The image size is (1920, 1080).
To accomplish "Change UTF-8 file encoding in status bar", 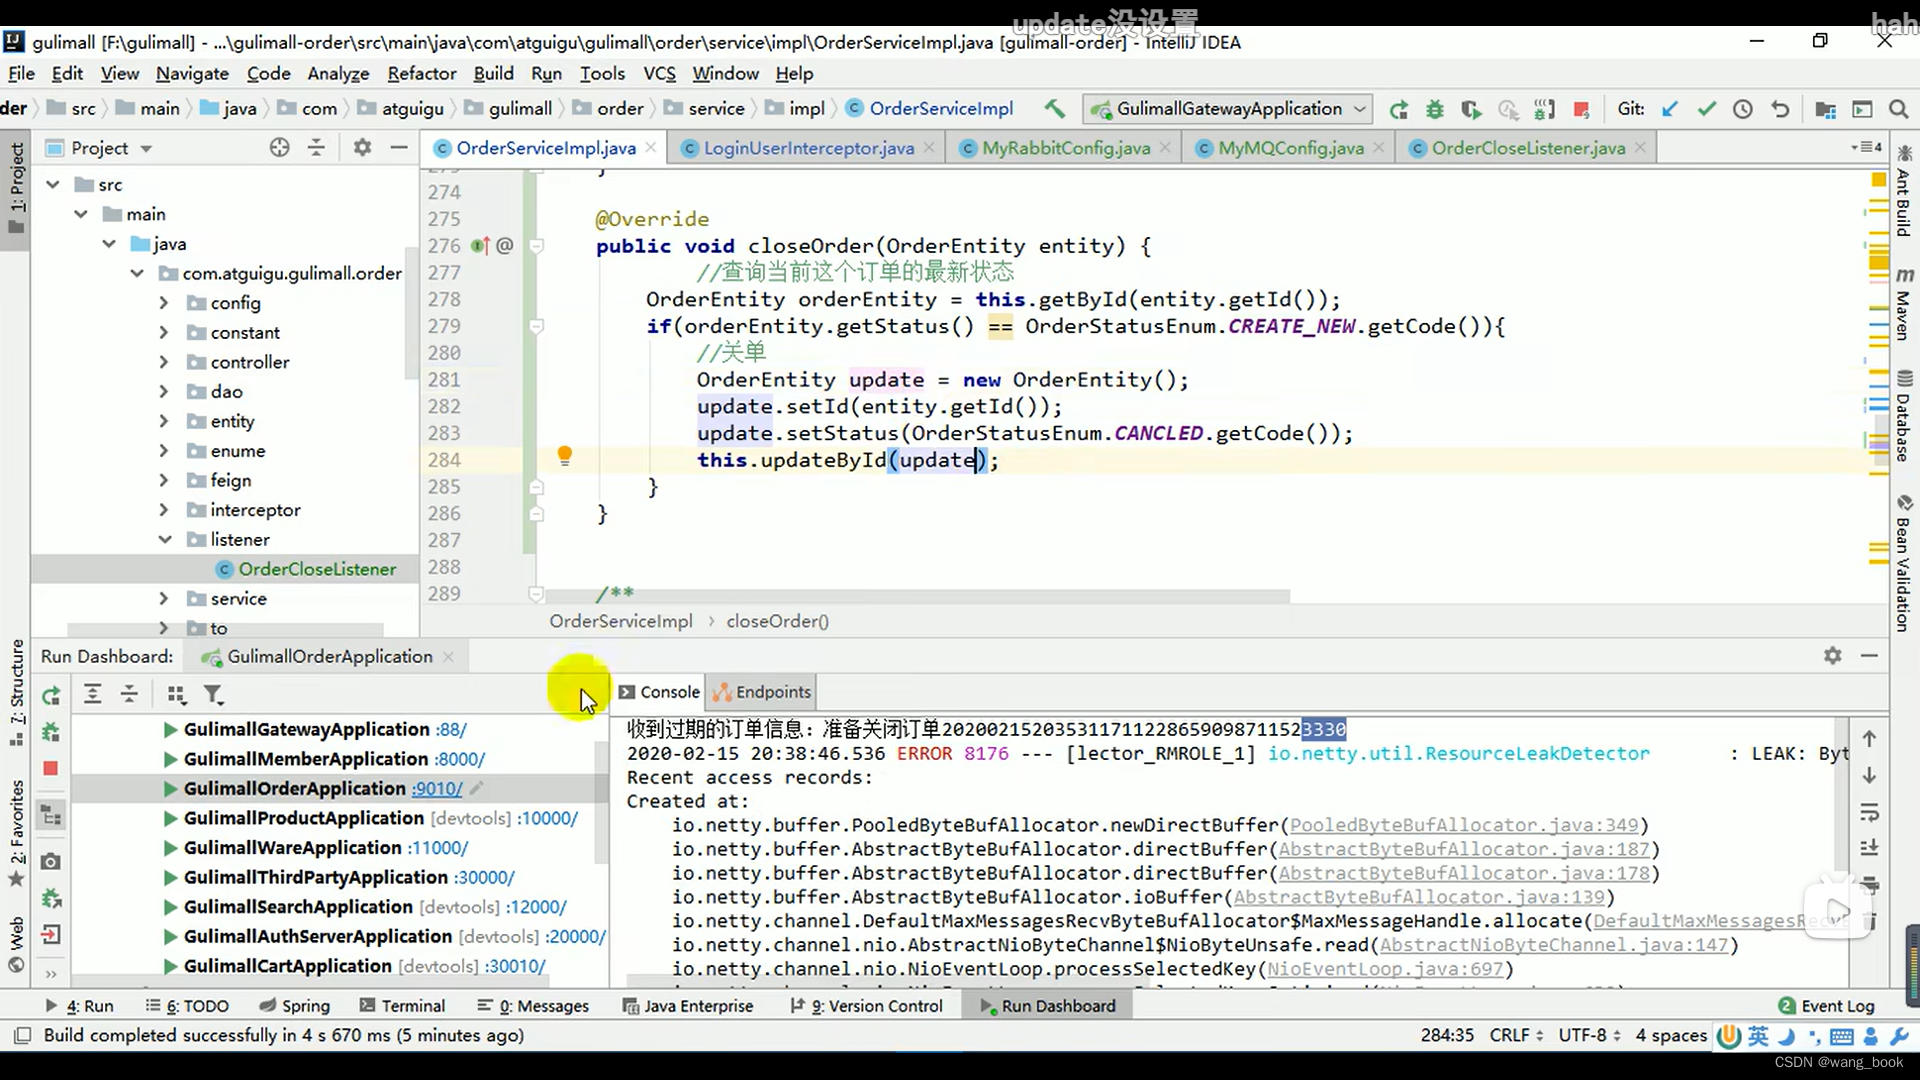I will coord(1589,1035).
